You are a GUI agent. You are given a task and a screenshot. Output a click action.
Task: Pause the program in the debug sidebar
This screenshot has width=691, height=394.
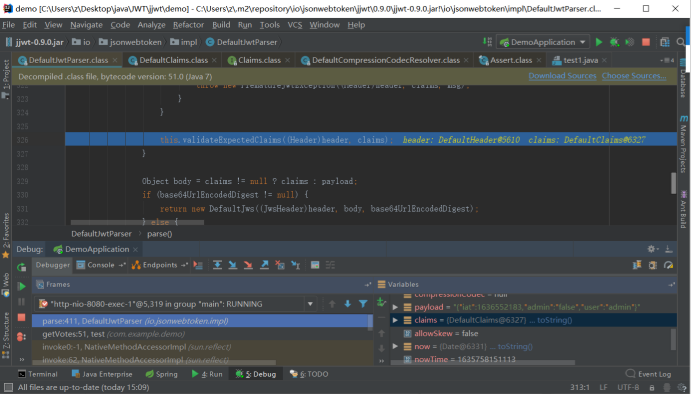point(21,302)
